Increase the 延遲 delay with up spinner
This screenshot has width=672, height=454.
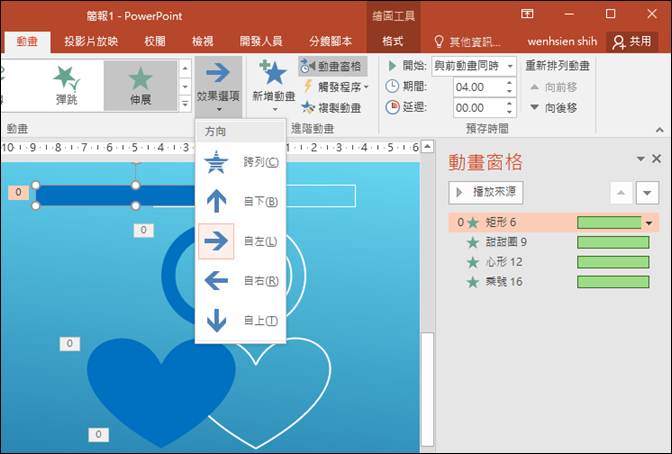(509, 103)
